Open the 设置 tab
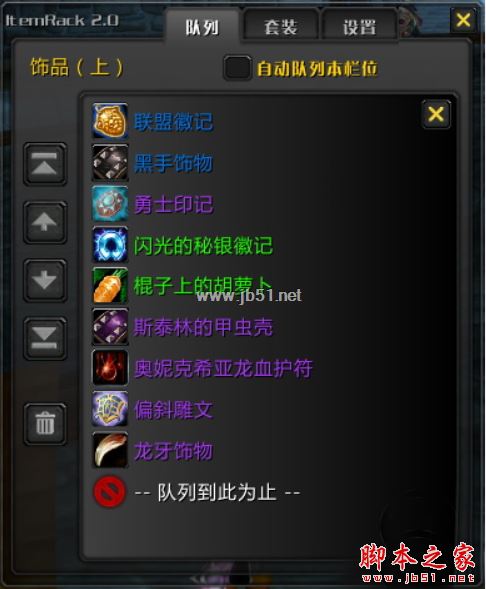 (x=359, y=27)
